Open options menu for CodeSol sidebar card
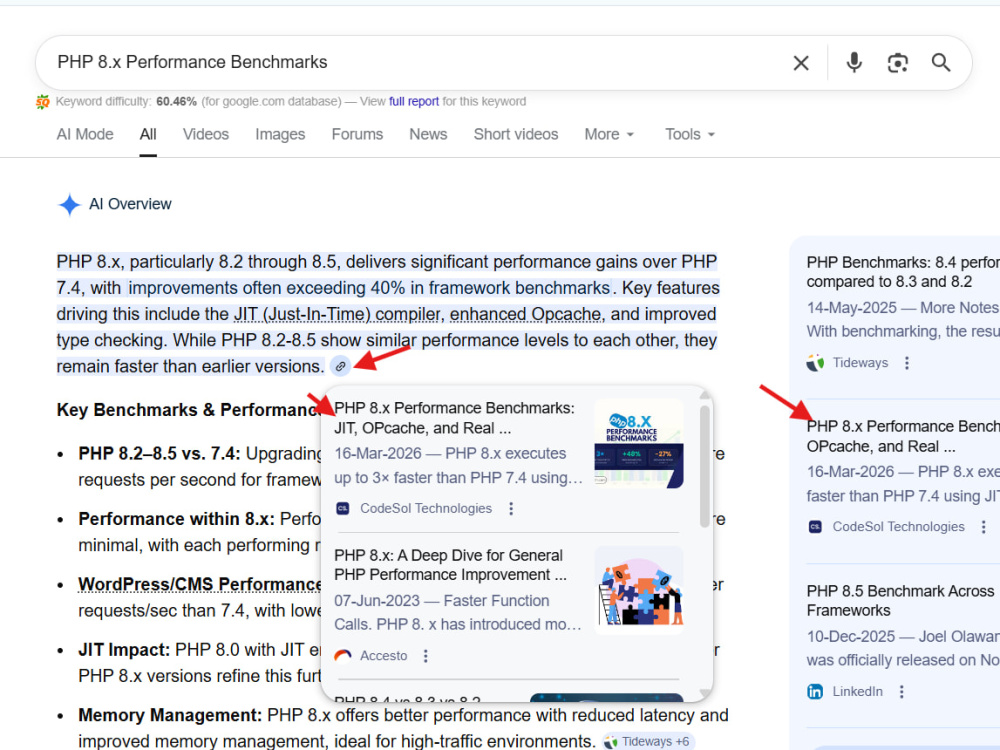 point(983,527)
